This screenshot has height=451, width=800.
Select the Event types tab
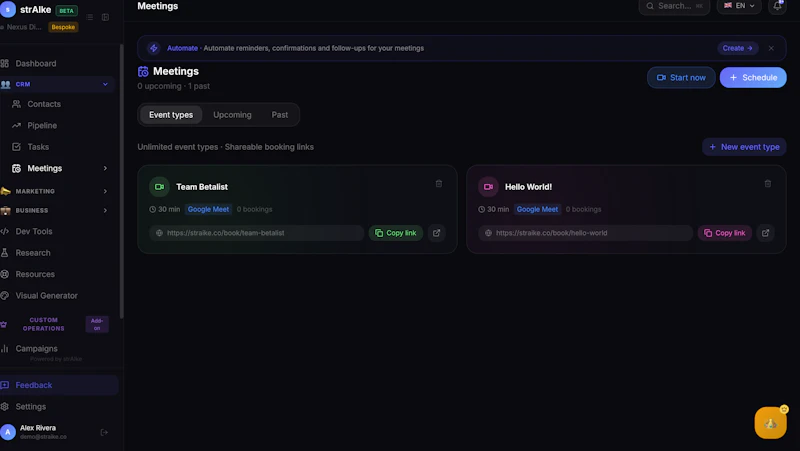171,115
